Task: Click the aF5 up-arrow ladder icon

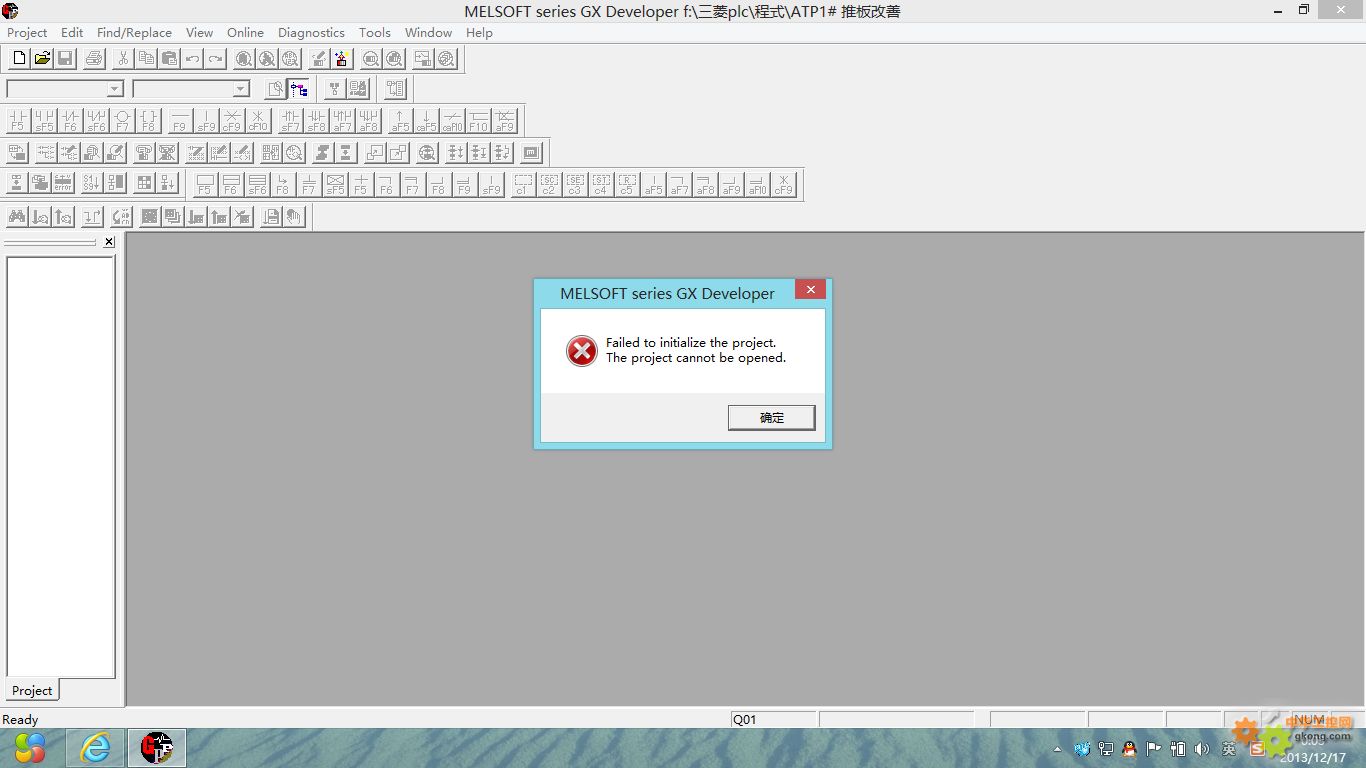Action: (x=400, y=121)
